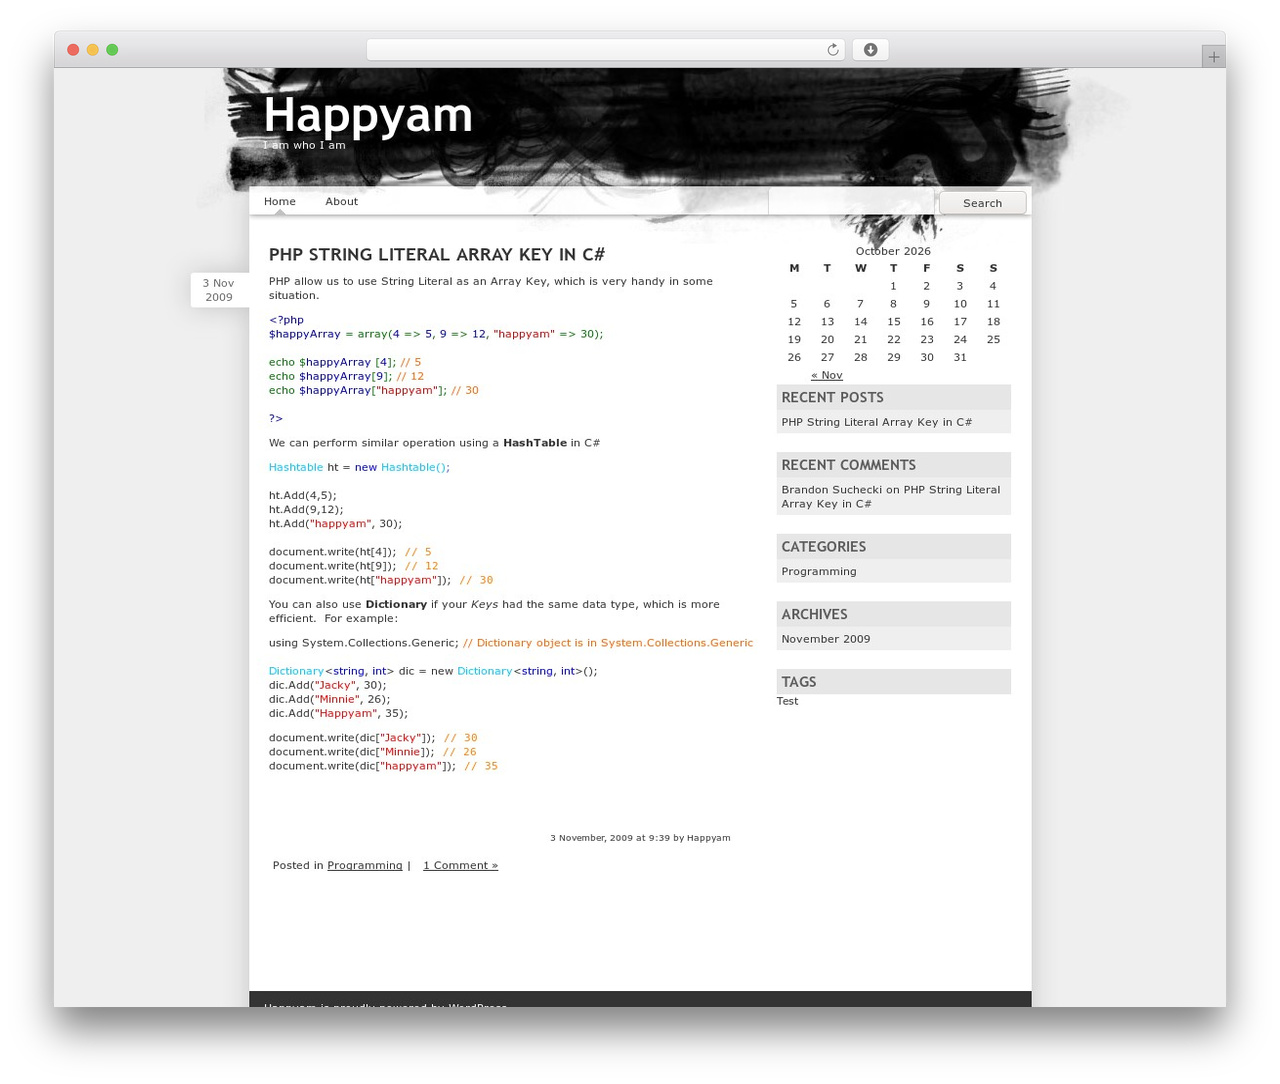Click the post timestamp 3 November, 2009 at 9:39
Image resolution: width=1280 pixels, height=1084 pixels.
point(610,838)
